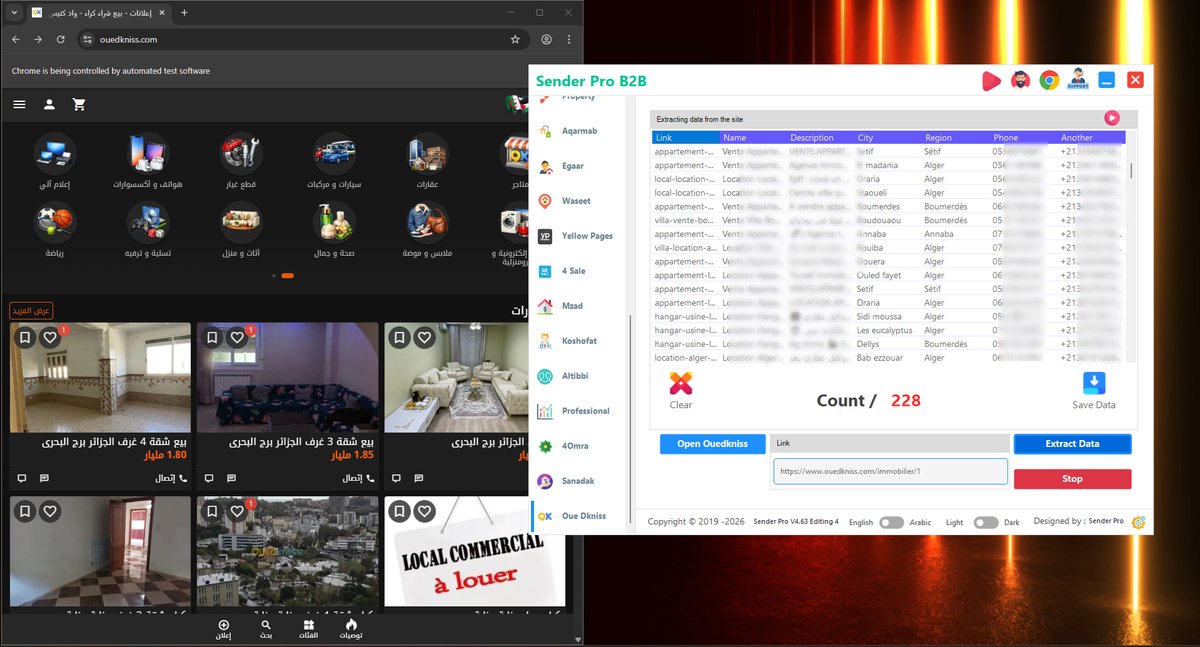The image size is (1200, 647).
Task: Open the رياضة sports category icon
Action: coord(55,222)
